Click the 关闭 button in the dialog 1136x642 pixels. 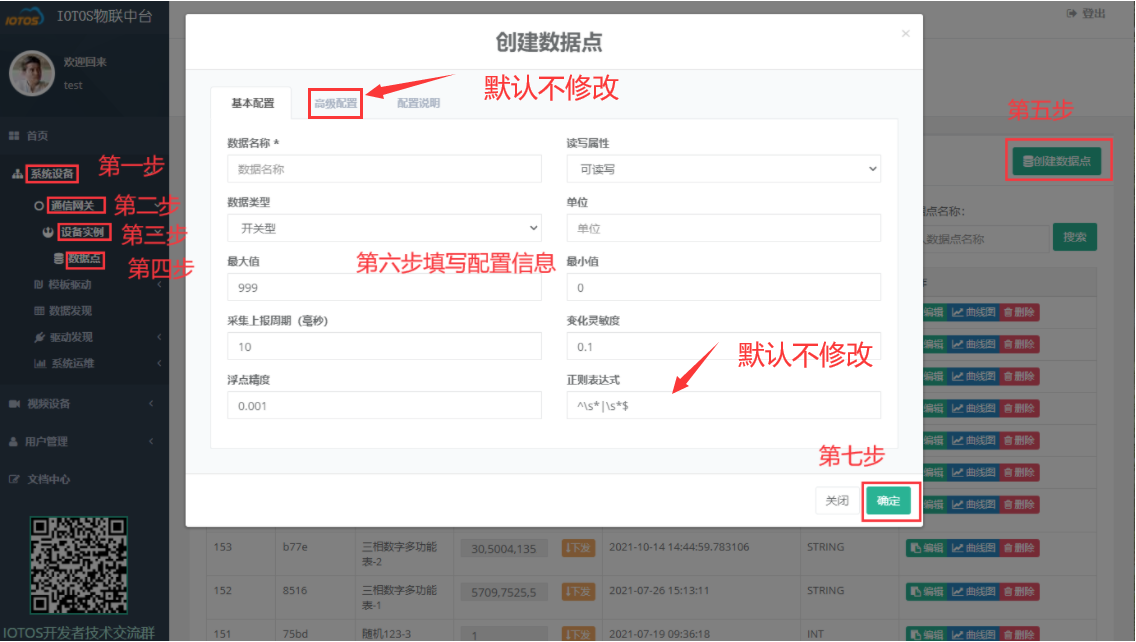tap(837, 500)
